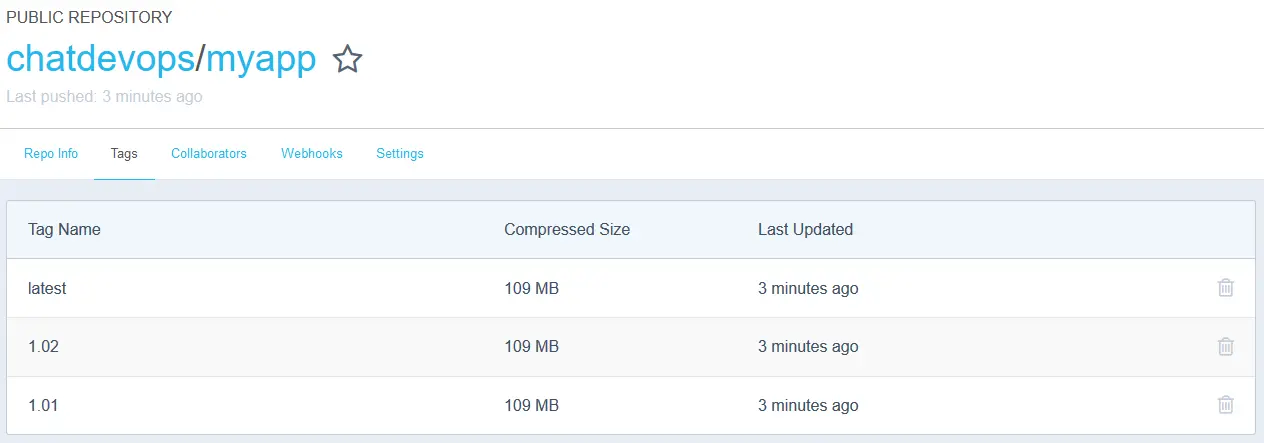This screenshot has height=443, width=1264.
Task: Click the chatdevops namespace link
Action: coord(100,60)
